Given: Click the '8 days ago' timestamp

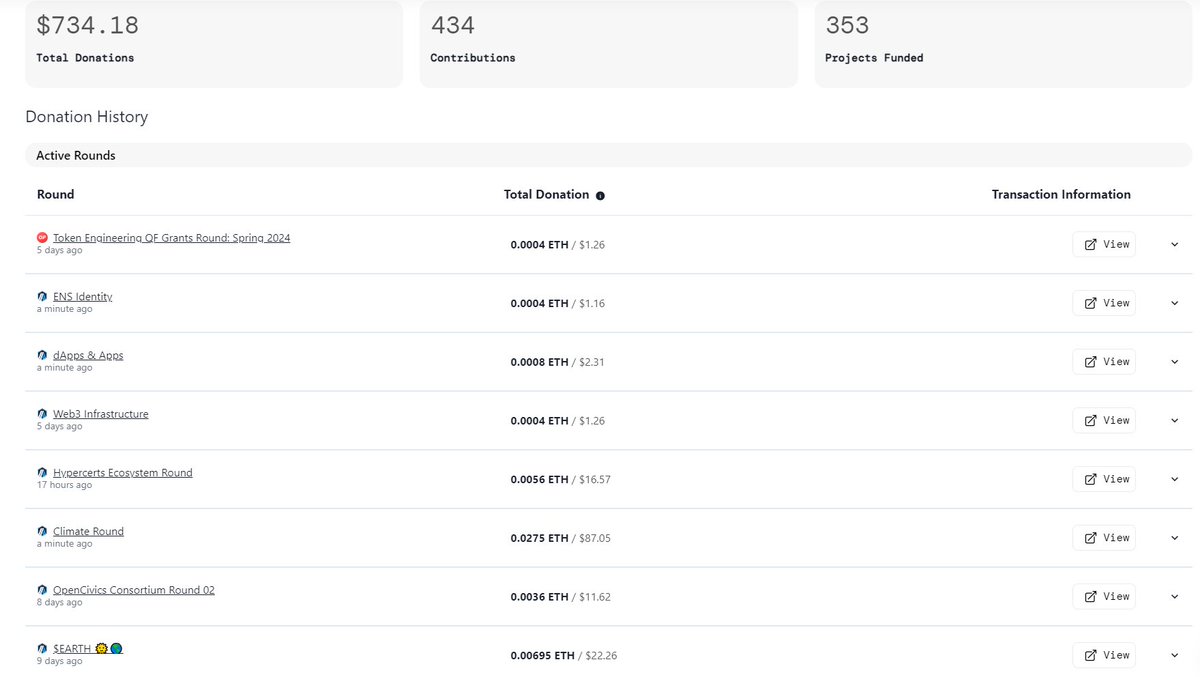Looking at the screenshot, I should 60,602.
